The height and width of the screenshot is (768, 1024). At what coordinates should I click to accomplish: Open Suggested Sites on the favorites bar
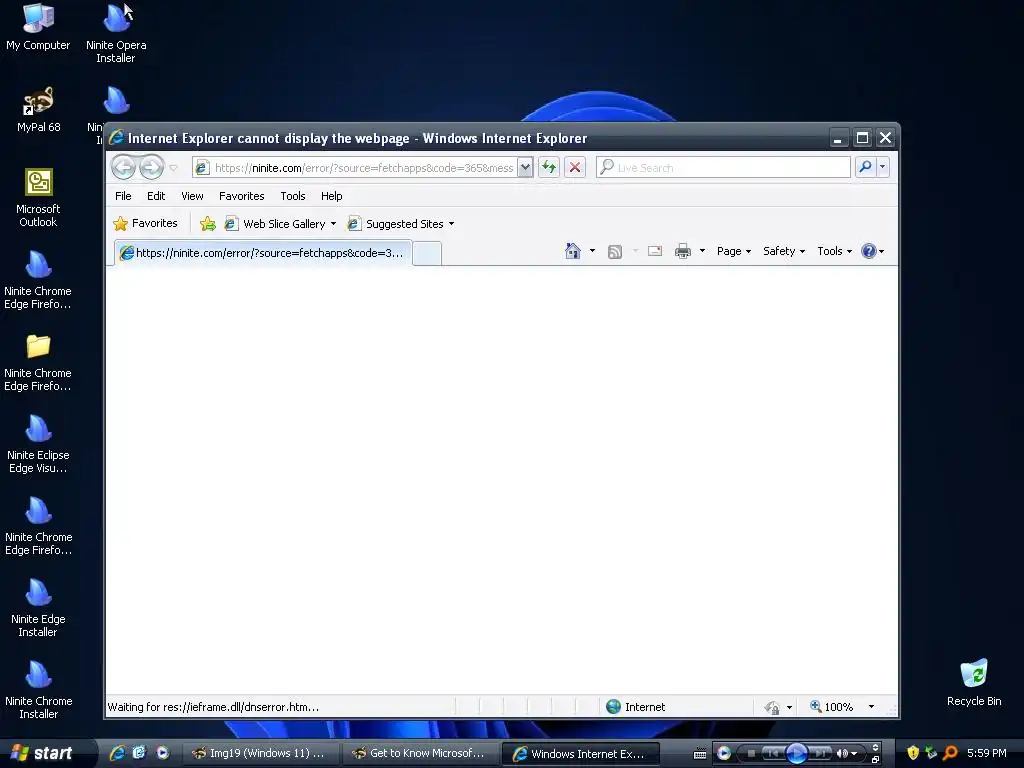(396, 224)
